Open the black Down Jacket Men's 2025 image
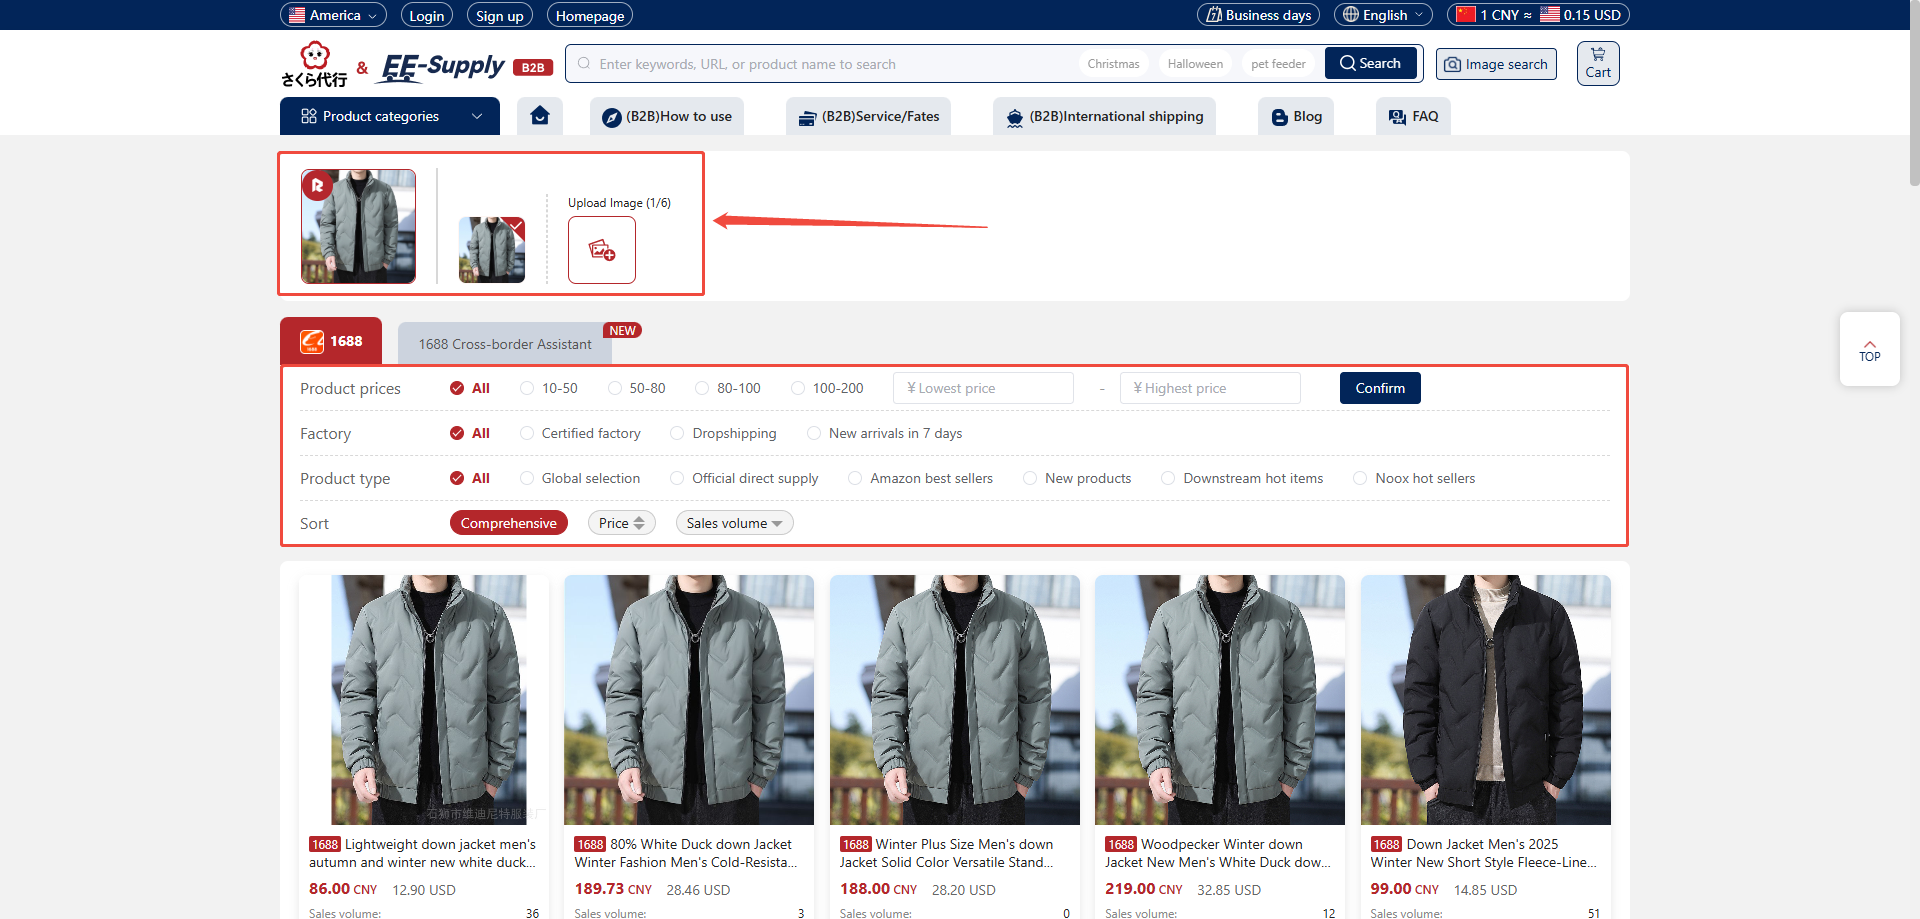This screenshot has height=919, width=1920. pyautogui.click(x=1486, y=700)
